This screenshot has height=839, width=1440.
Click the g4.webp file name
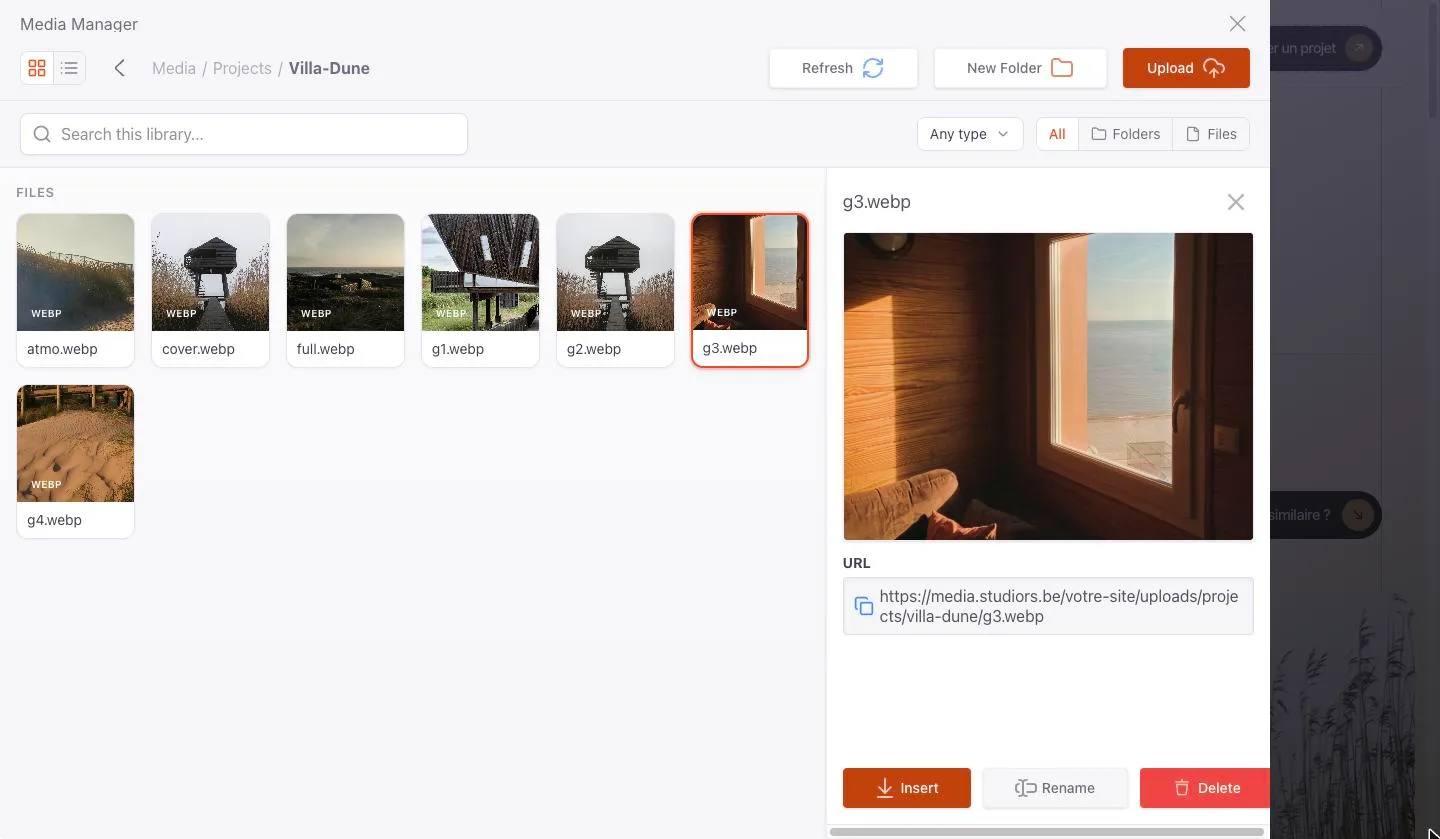click(x=54, y=520)
